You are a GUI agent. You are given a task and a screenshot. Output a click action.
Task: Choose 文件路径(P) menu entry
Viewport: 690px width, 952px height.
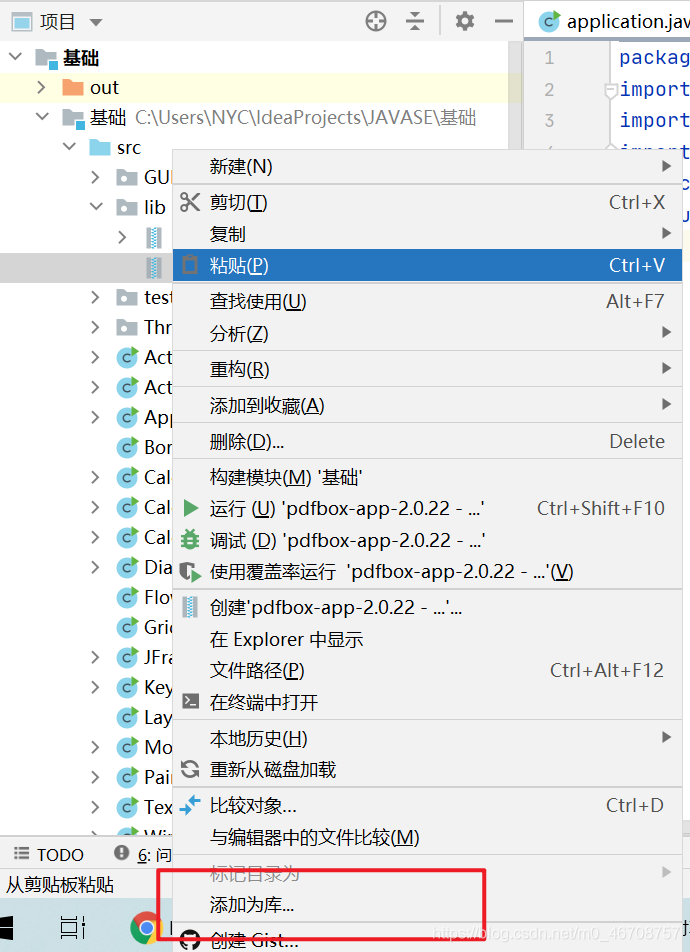point(427,670)
